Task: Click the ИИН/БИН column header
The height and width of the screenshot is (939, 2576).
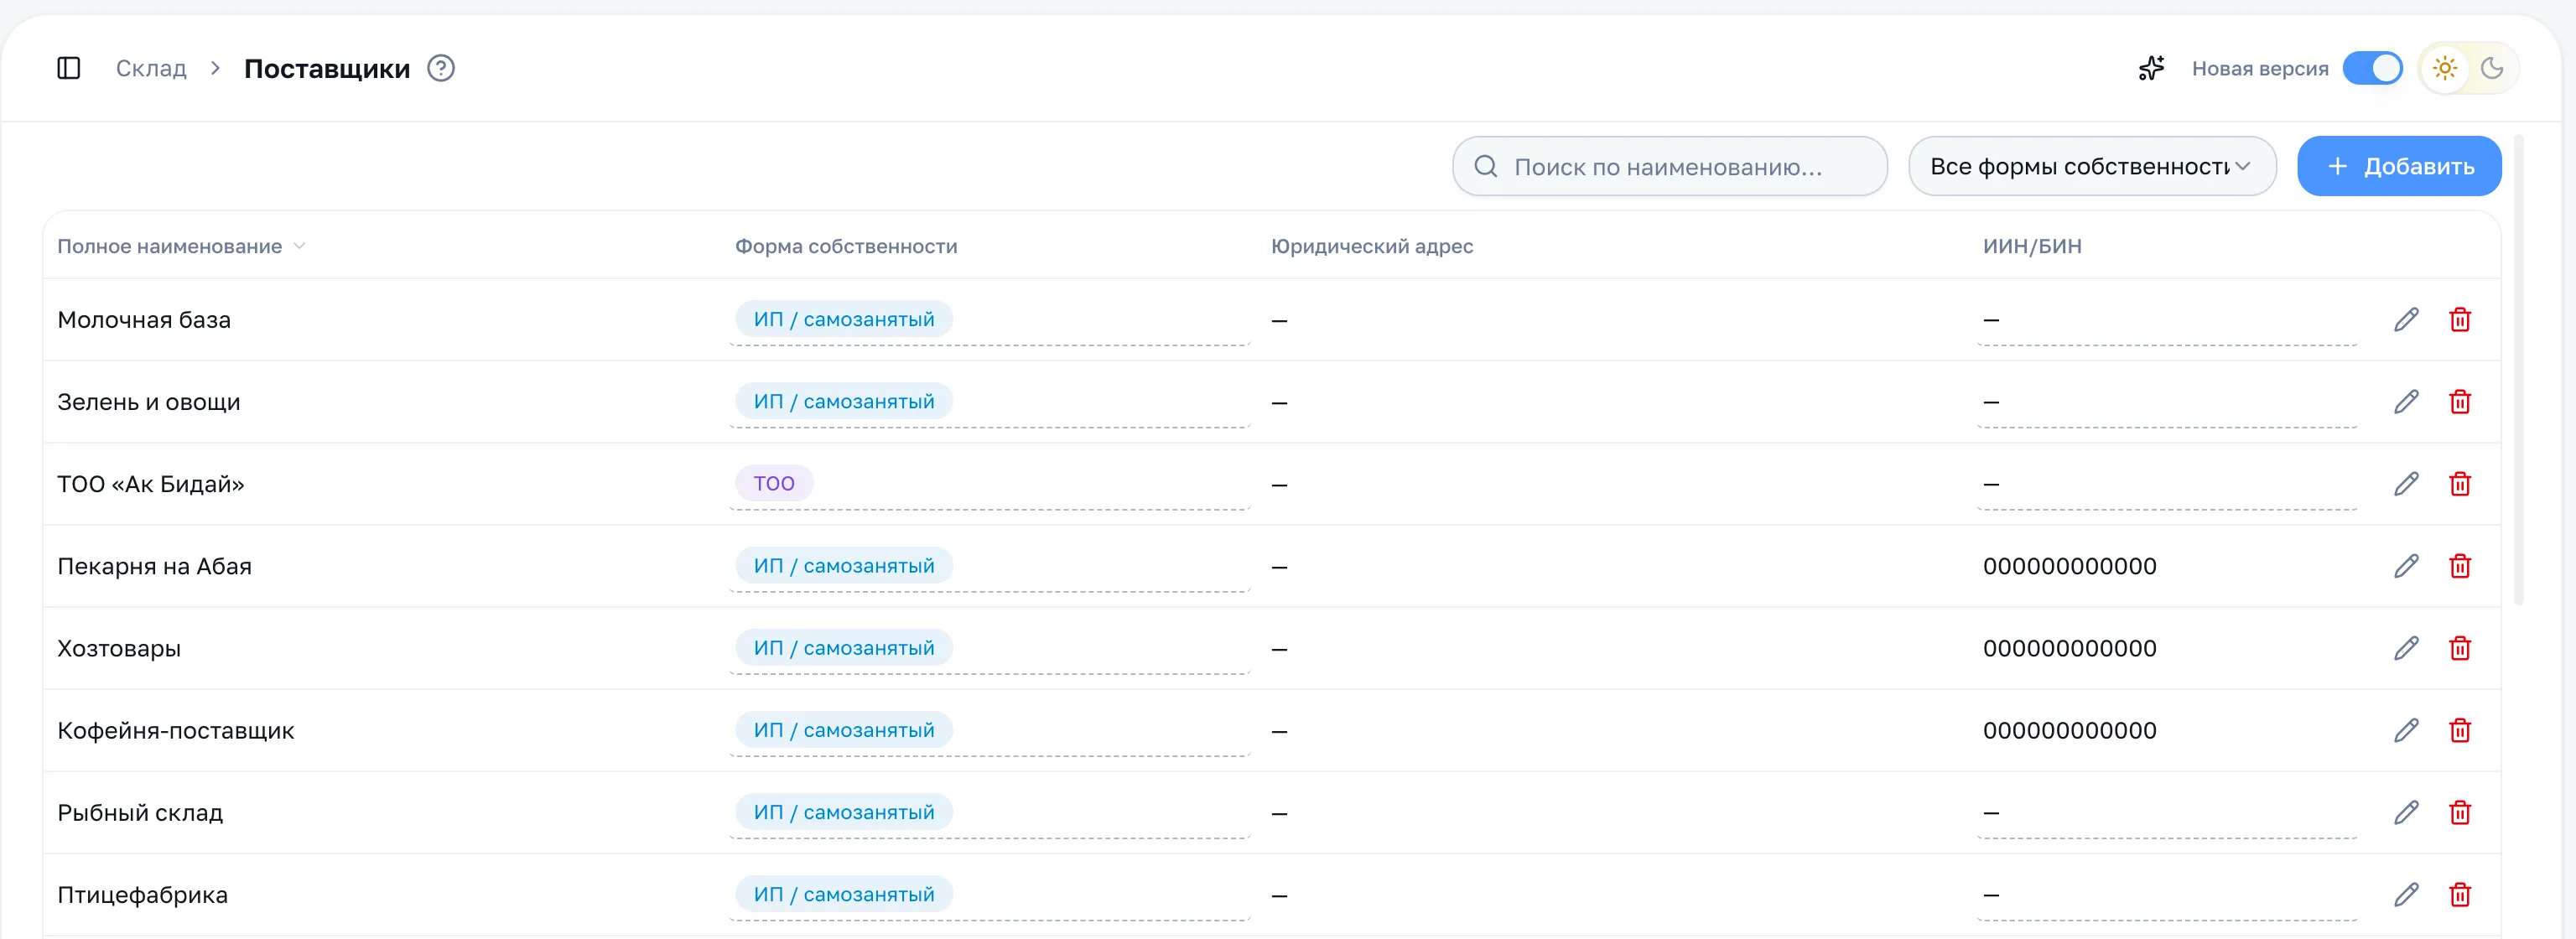Action: 2032,246
